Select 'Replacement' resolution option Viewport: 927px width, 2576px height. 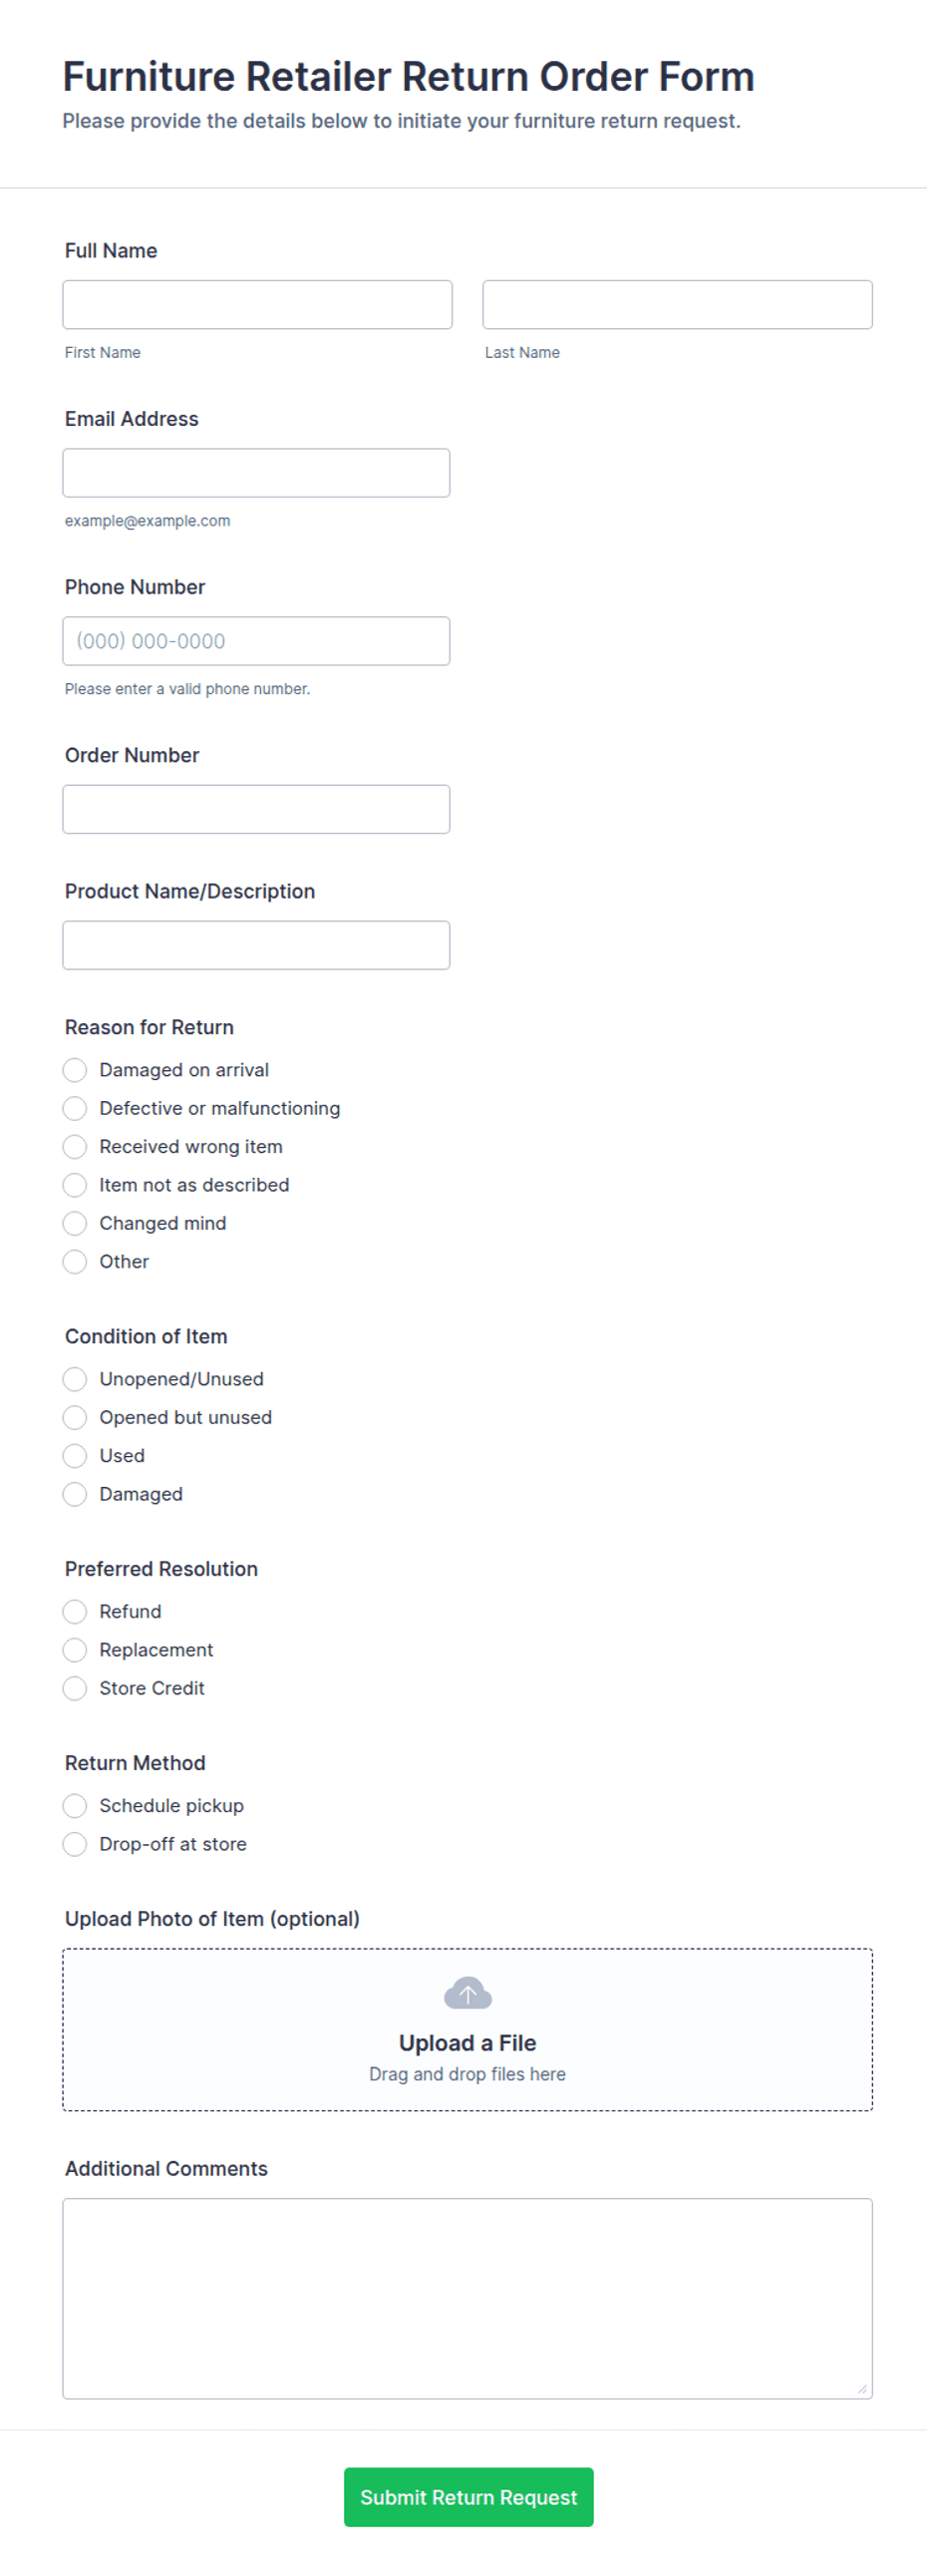[x=75, y=1649]
